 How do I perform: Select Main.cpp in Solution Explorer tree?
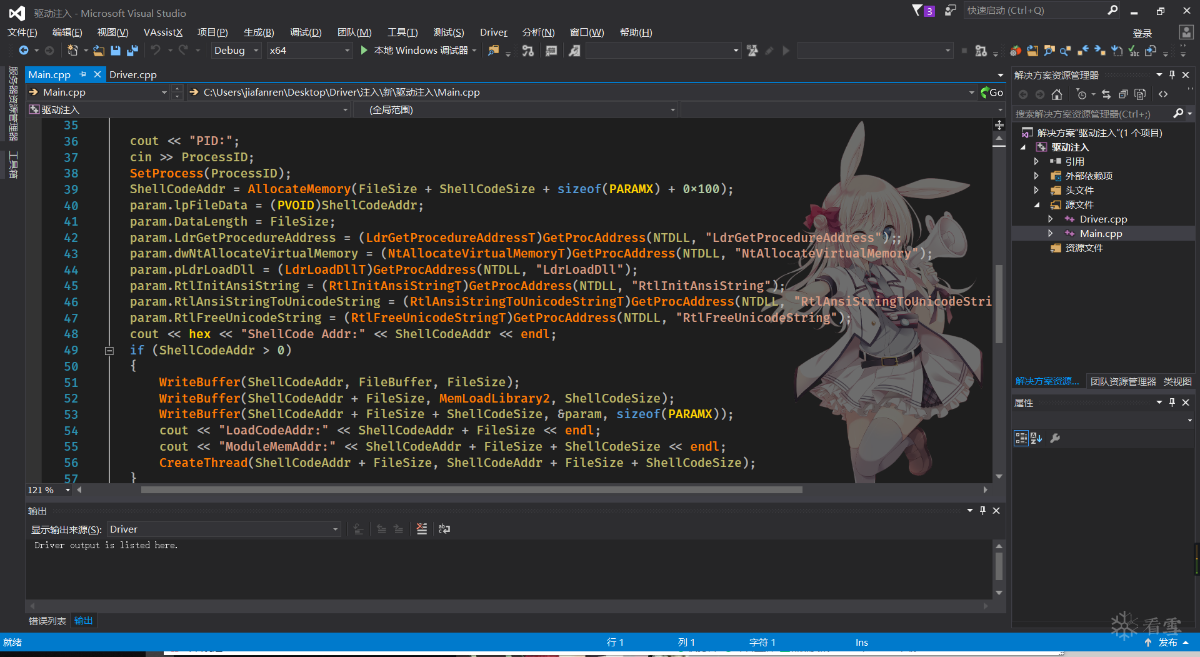point(1101,233)
